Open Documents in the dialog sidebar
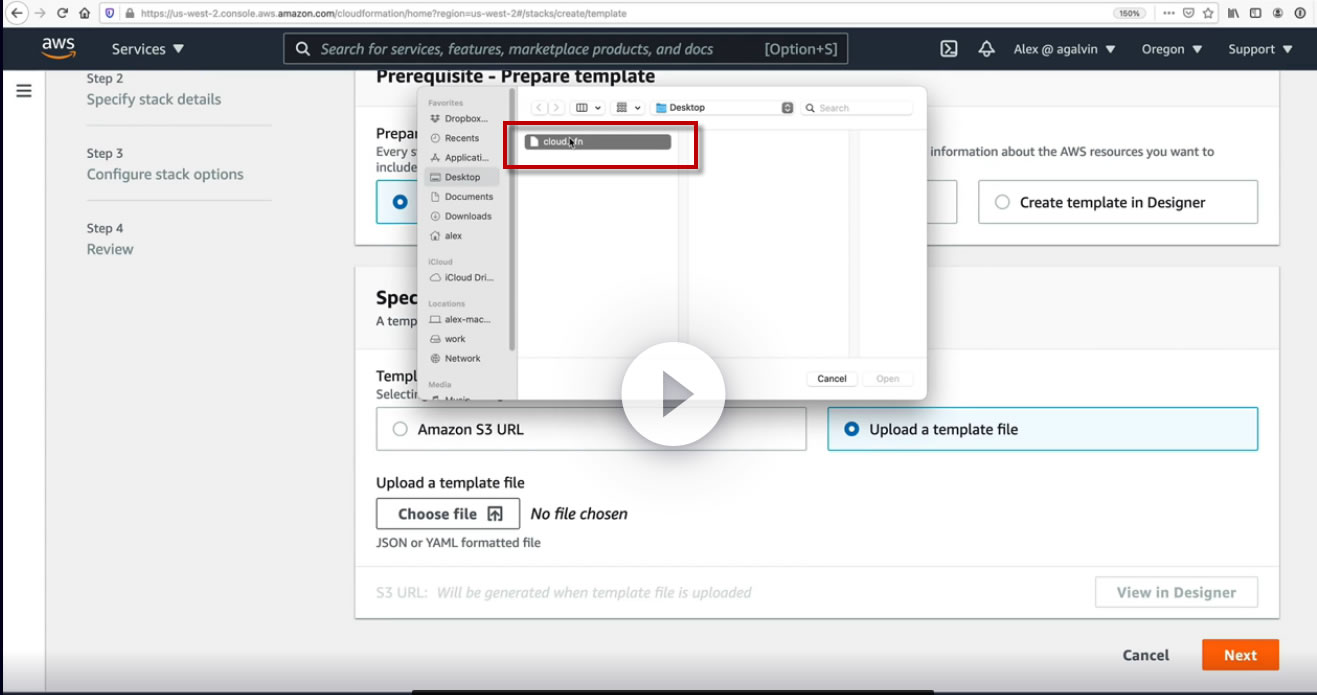1317x695 pixels. pyautogui.click(x=461, y=197)
